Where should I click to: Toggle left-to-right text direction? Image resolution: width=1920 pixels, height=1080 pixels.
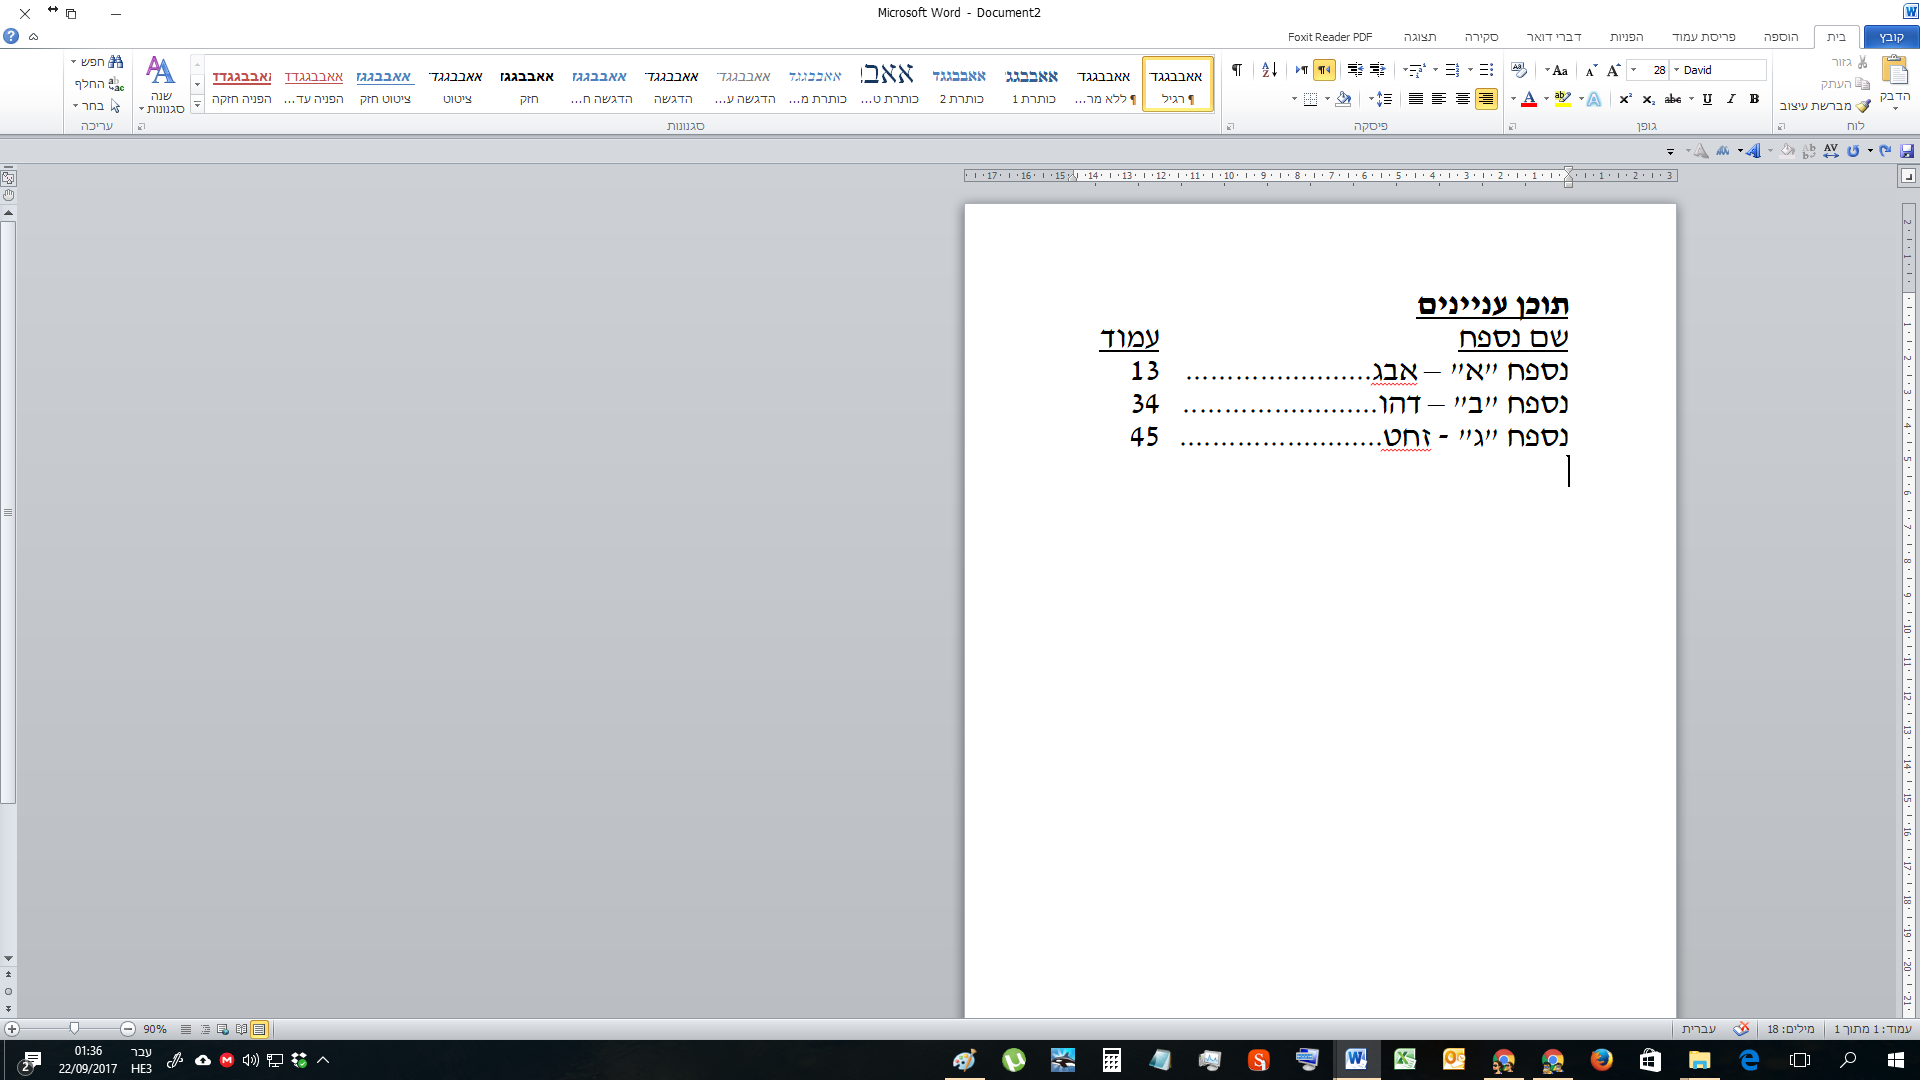(1301, 70)
